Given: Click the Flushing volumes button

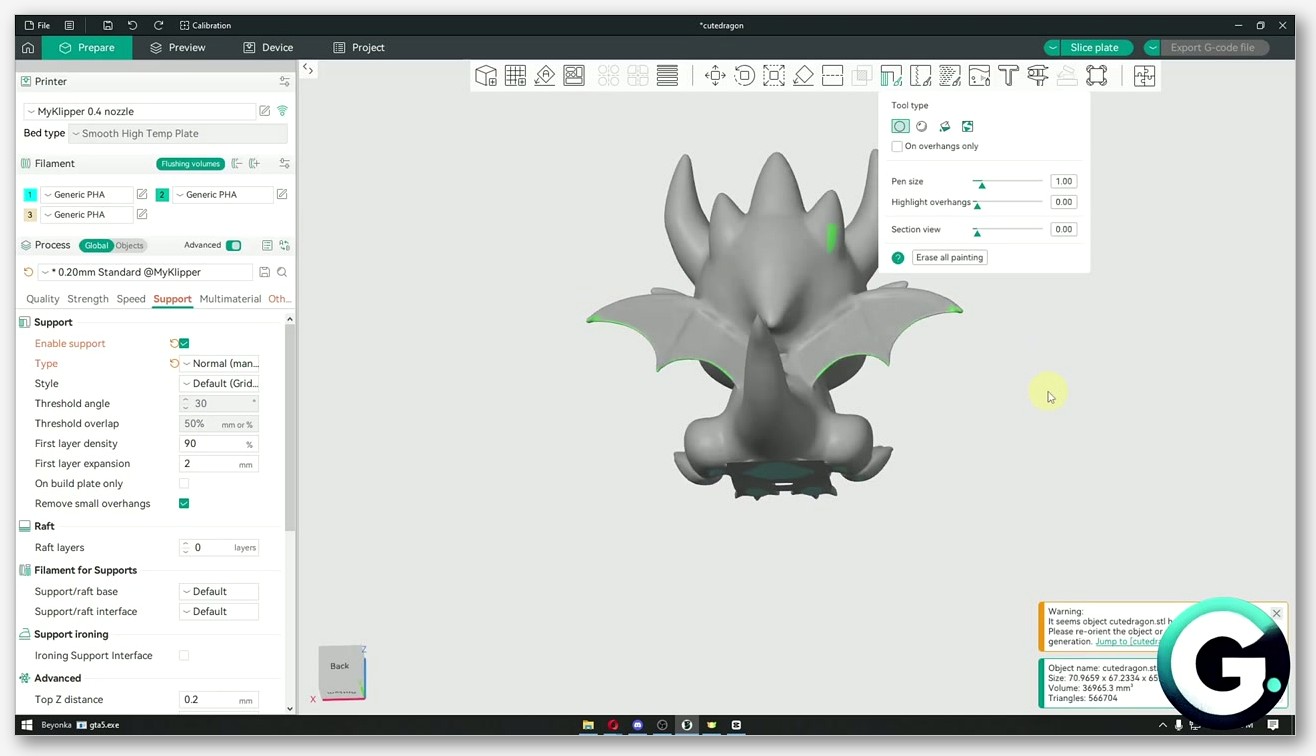Looking at the screenshot, I should [x=190, y=164].
